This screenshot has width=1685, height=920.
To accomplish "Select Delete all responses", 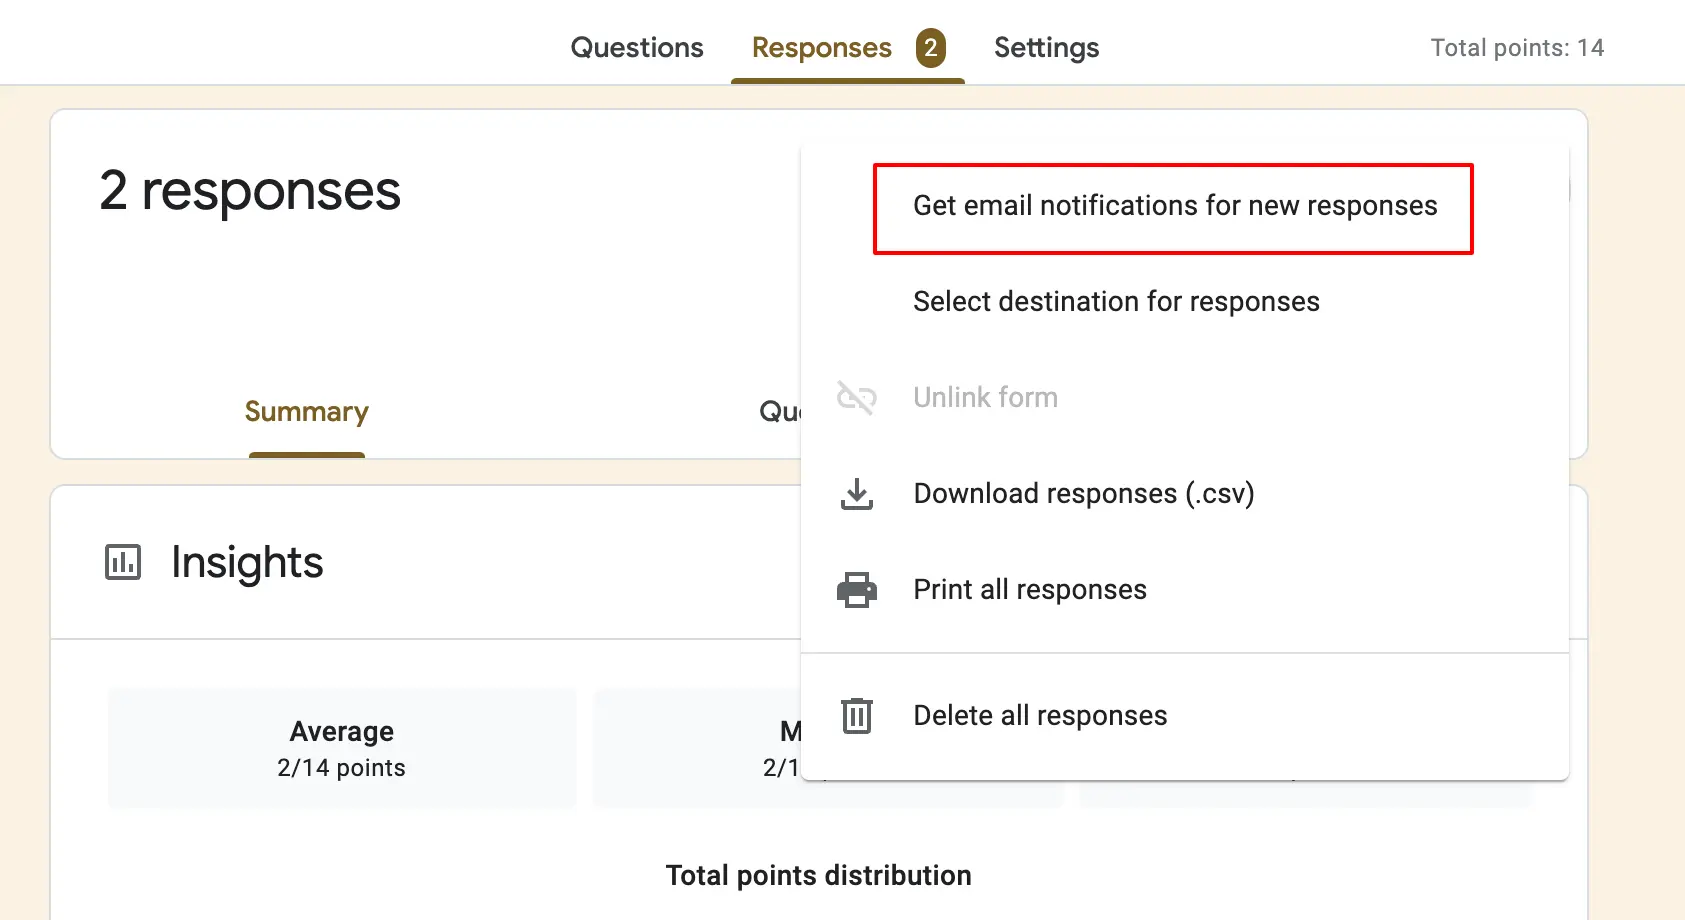I will pos(1039,715).
